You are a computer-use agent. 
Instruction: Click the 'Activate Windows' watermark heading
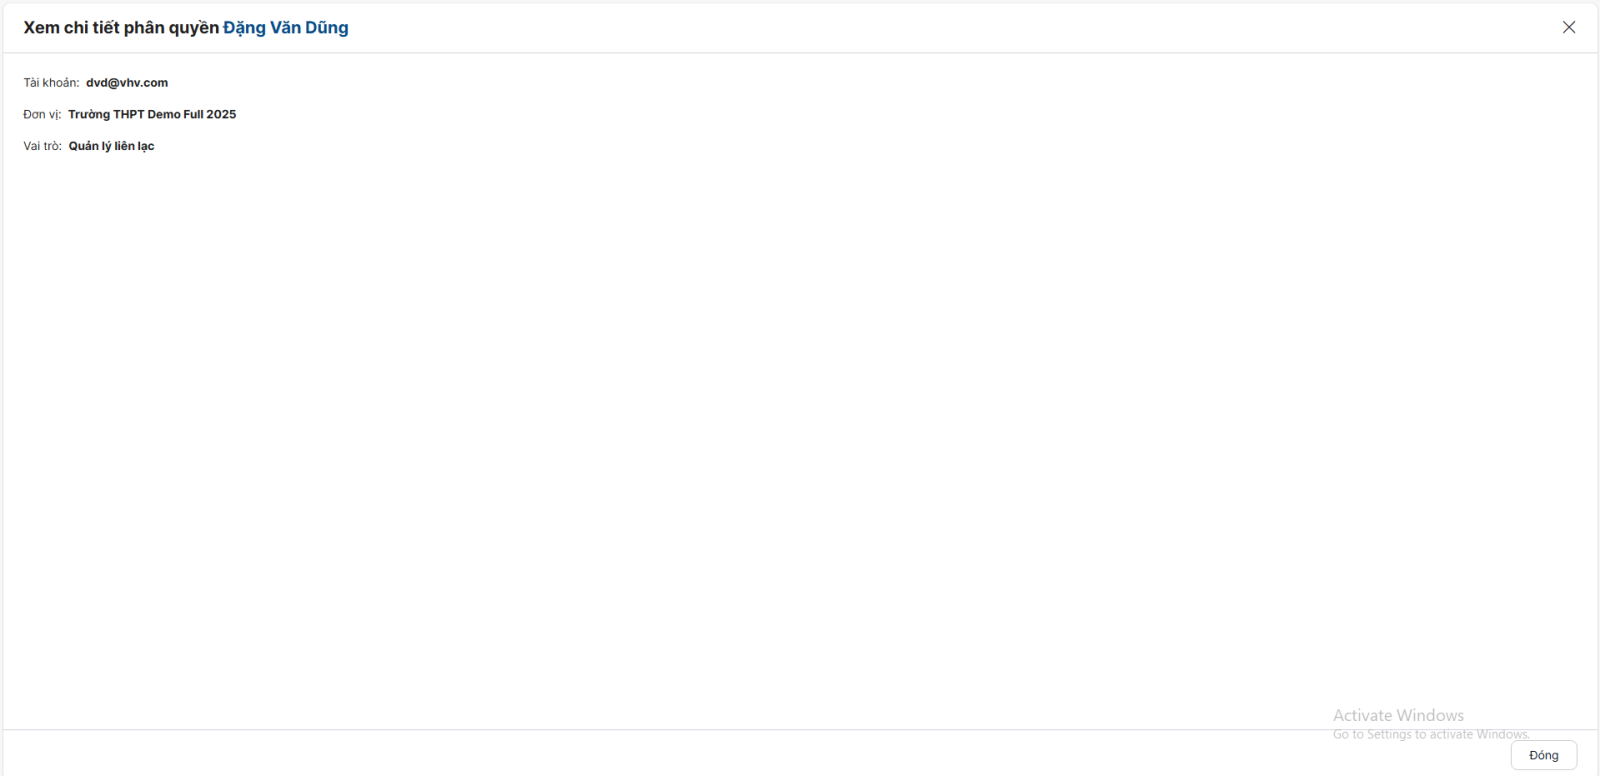click(x=1398, y=715)
